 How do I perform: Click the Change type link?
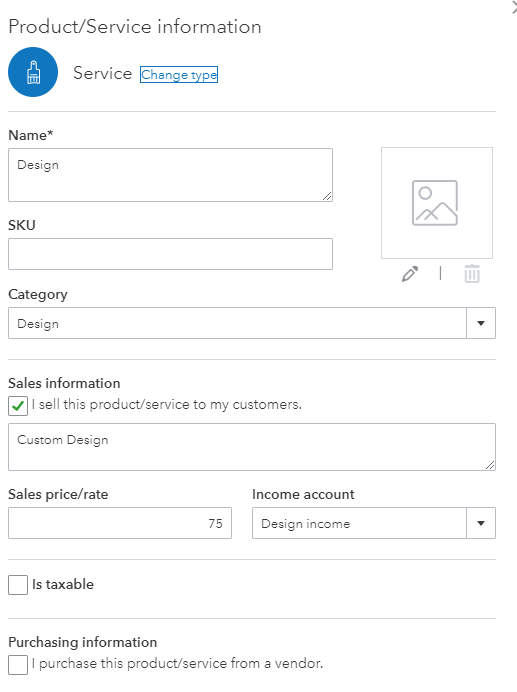179,75
